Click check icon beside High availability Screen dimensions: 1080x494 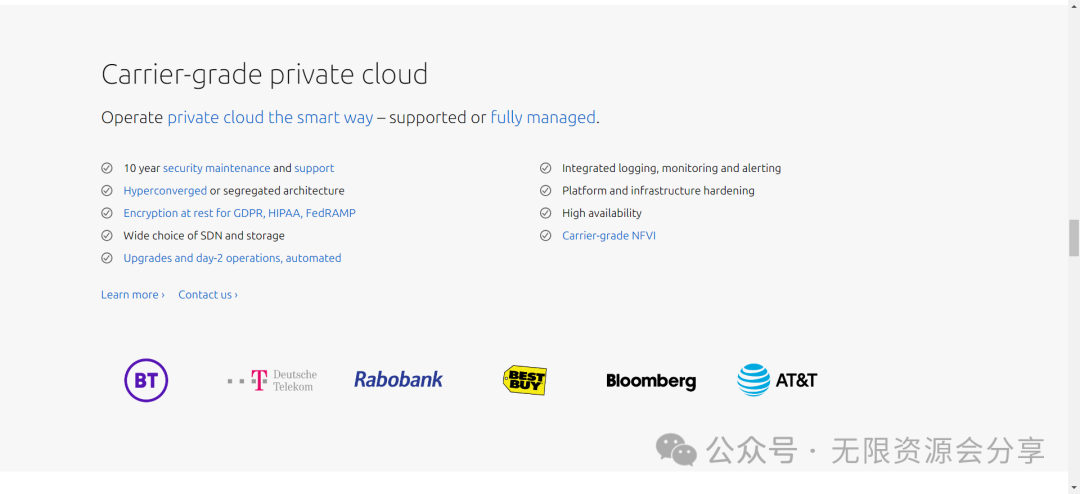click(x=546, y=213)
